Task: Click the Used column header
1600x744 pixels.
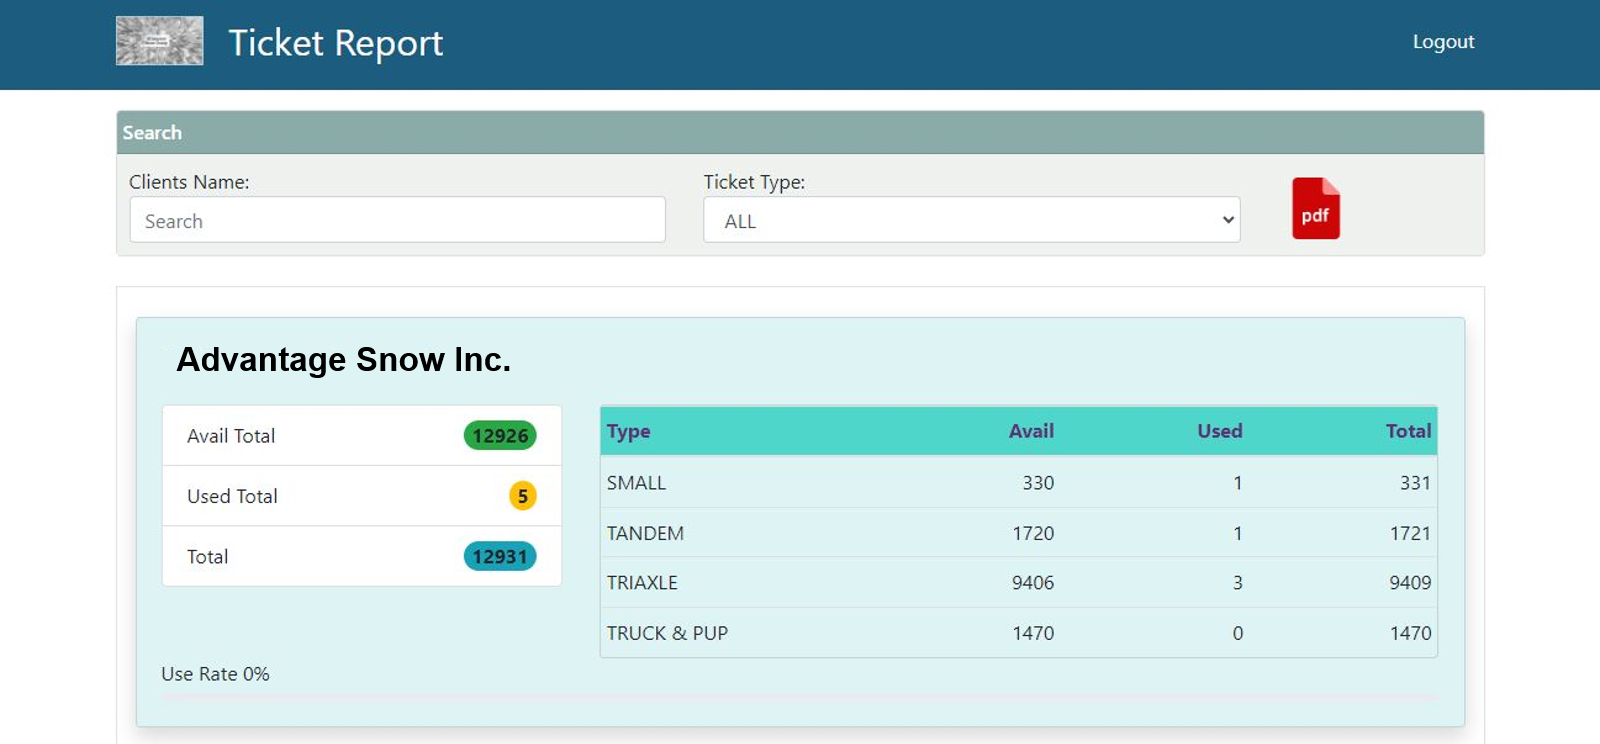Action: (1220, 431)
